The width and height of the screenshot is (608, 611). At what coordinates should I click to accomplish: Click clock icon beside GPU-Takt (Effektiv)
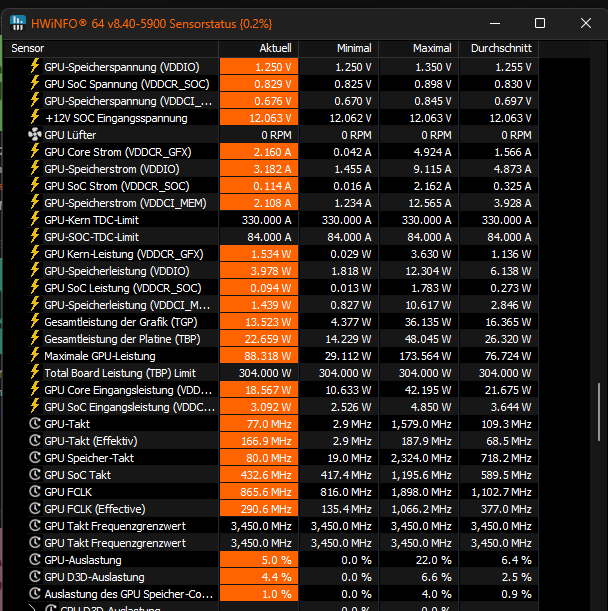tap(35, 440)
